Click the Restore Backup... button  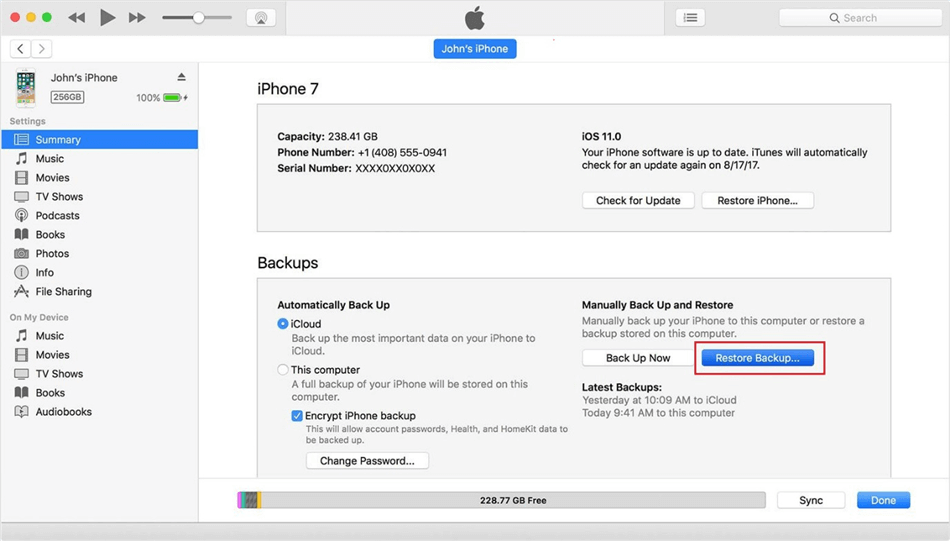(757, 358)
